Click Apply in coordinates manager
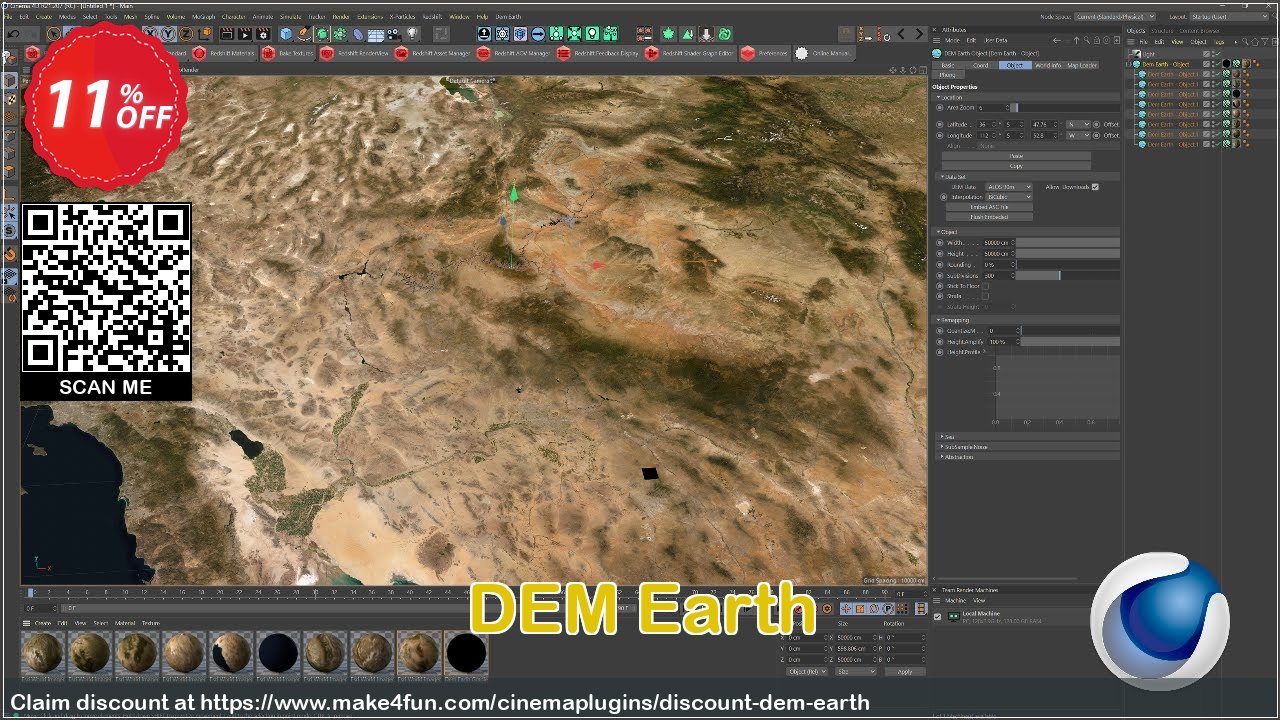This screenshot has width=1280, height=720. click(x=904, y=671)
